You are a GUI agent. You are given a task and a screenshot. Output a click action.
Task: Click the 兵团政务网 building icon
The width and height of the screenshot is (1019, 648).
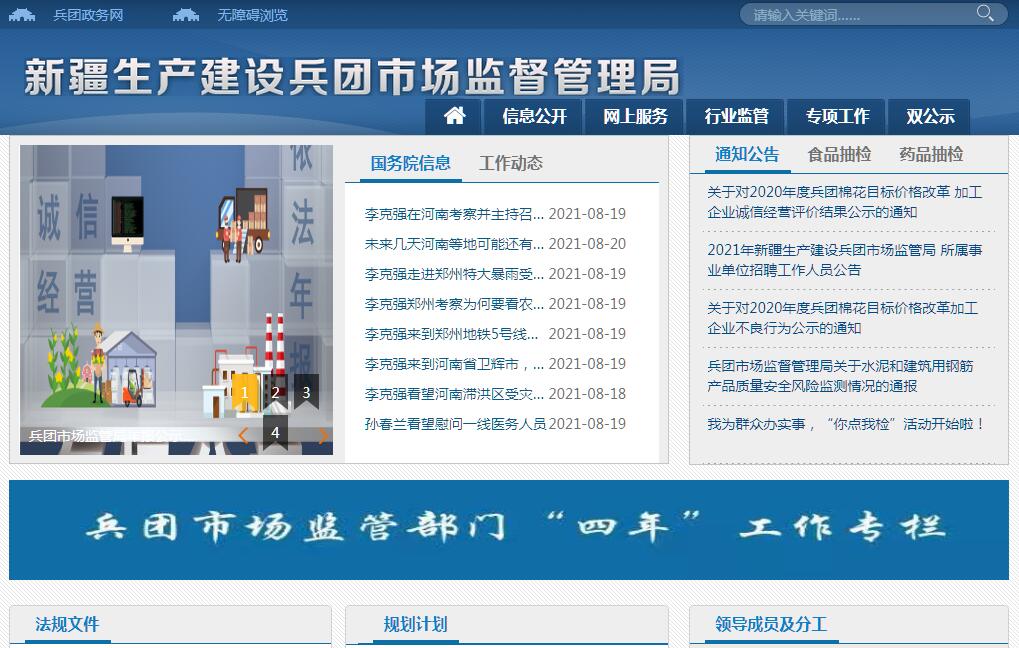[22, 15]
